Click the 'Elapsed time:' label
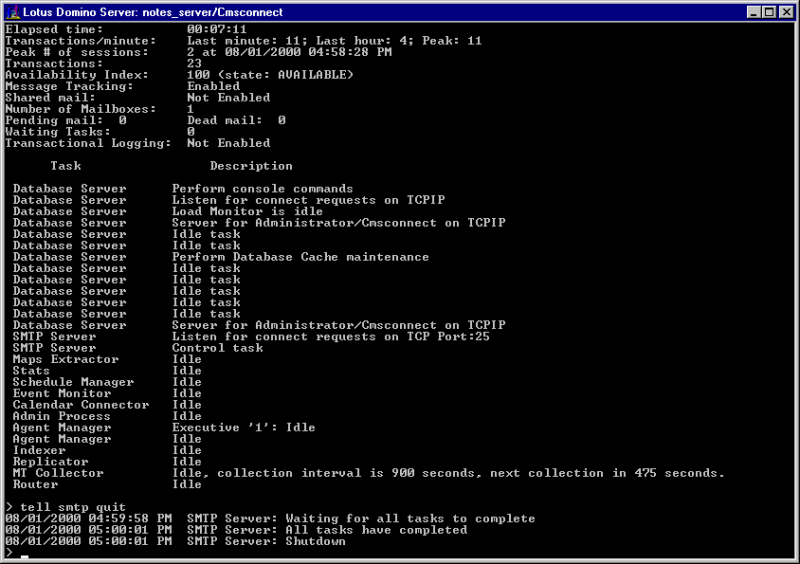 click(x=54, y=29)
